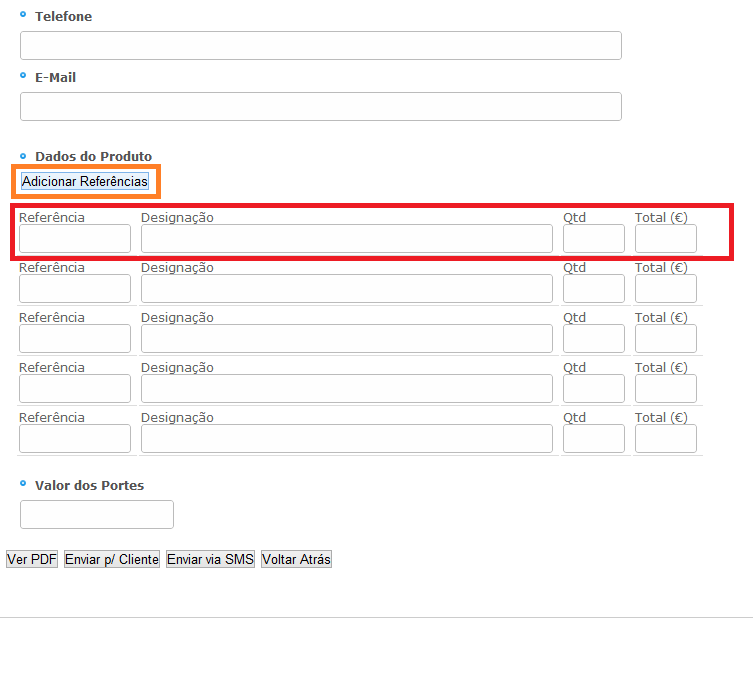Focus the third row Total (€) field

[665, 339]
